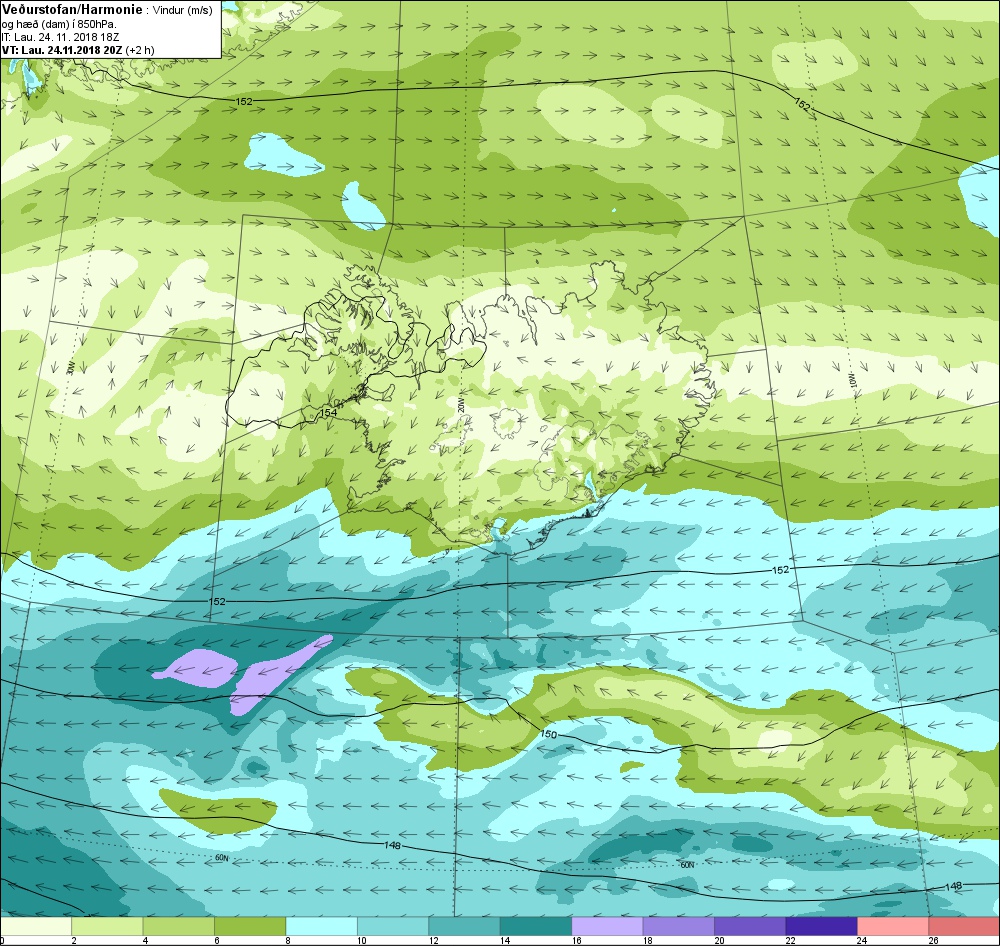Viewport: 1000px width, 946px height.
Task: Select the dark teal 14–16 m/s legend swatch
Action: tap(536, 926)
